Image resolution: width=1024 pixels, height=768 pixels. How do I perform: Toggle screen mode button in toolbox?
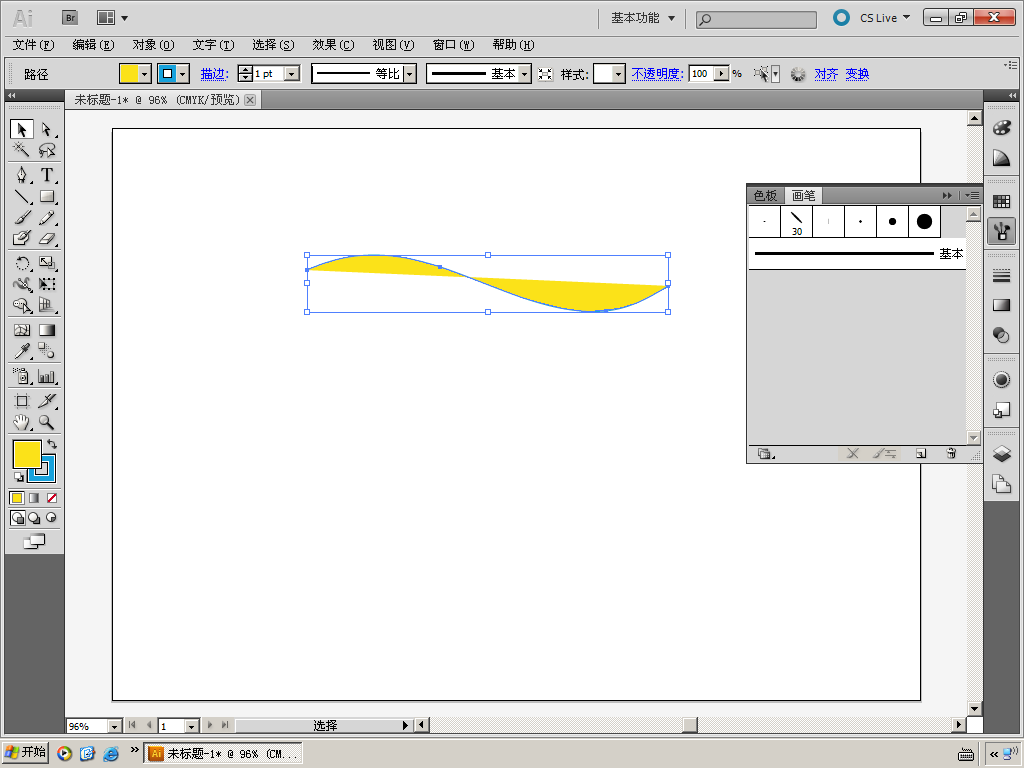tap(34, 541)
